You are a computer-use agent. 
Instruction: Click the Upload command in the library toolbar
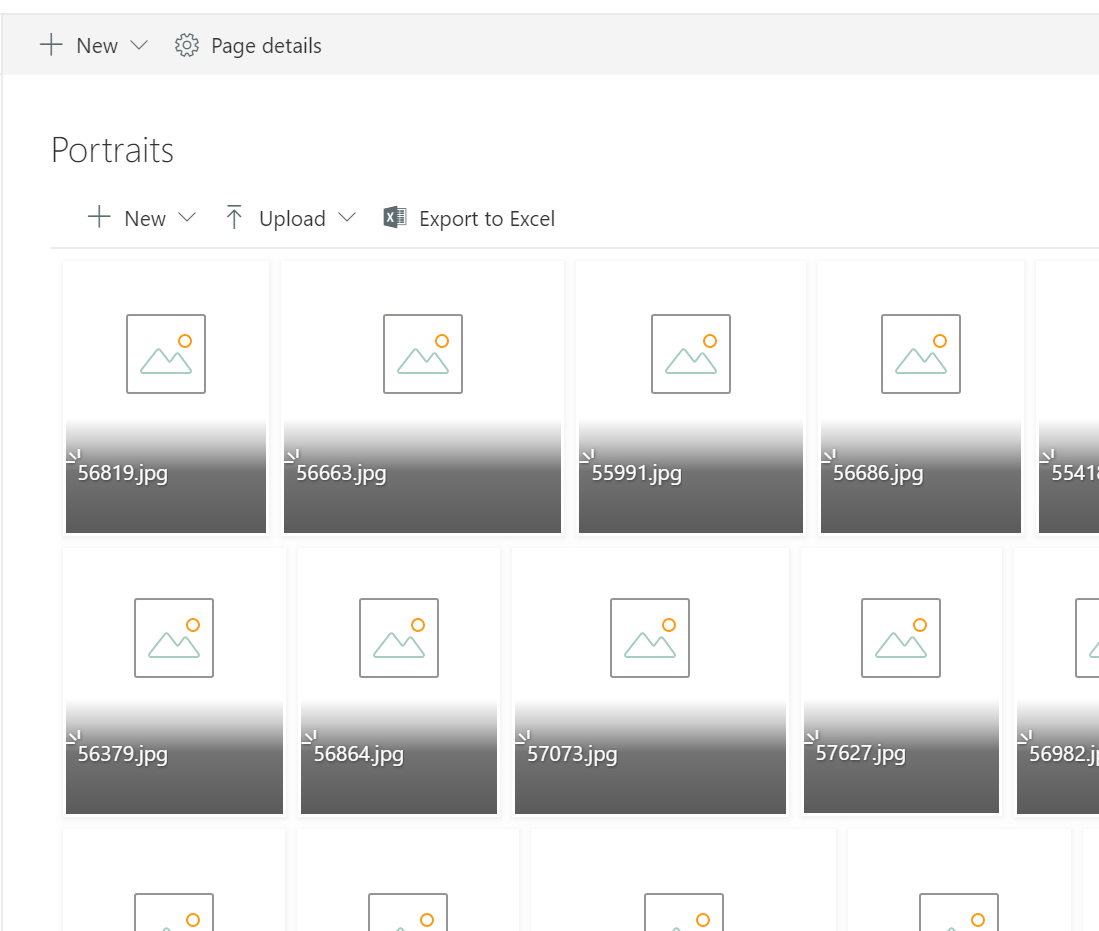tap(292, 217)
